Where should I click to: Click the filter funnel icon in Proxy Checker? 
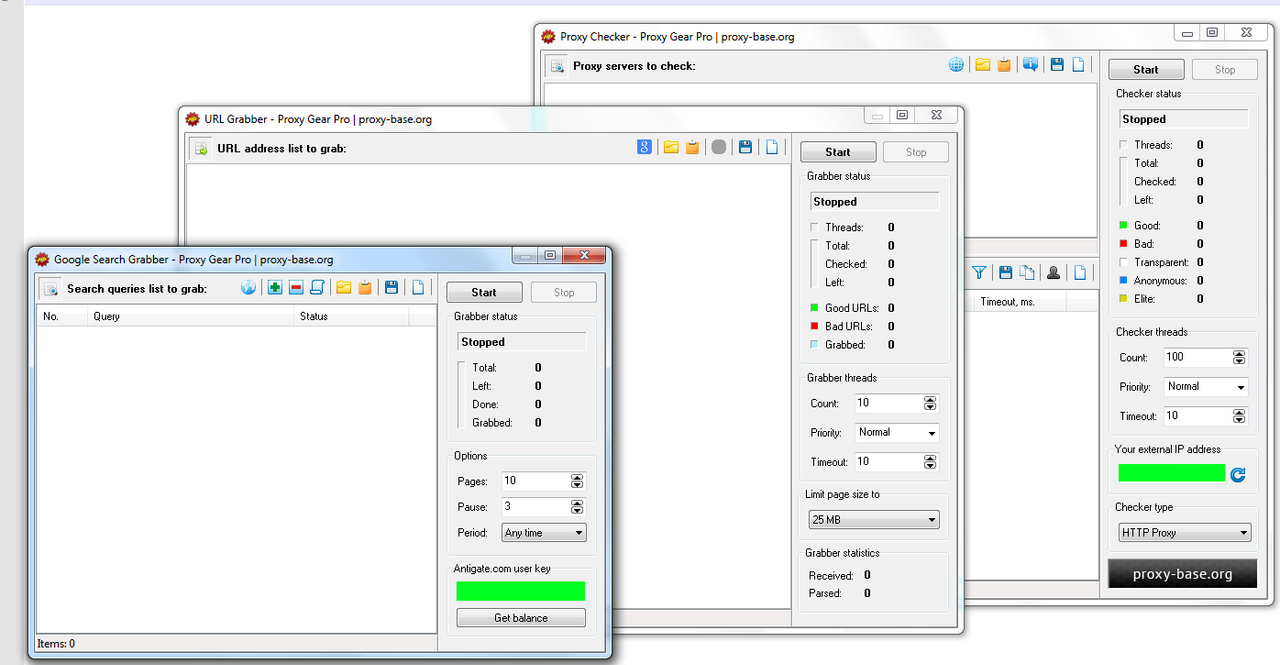coord(979,272)
